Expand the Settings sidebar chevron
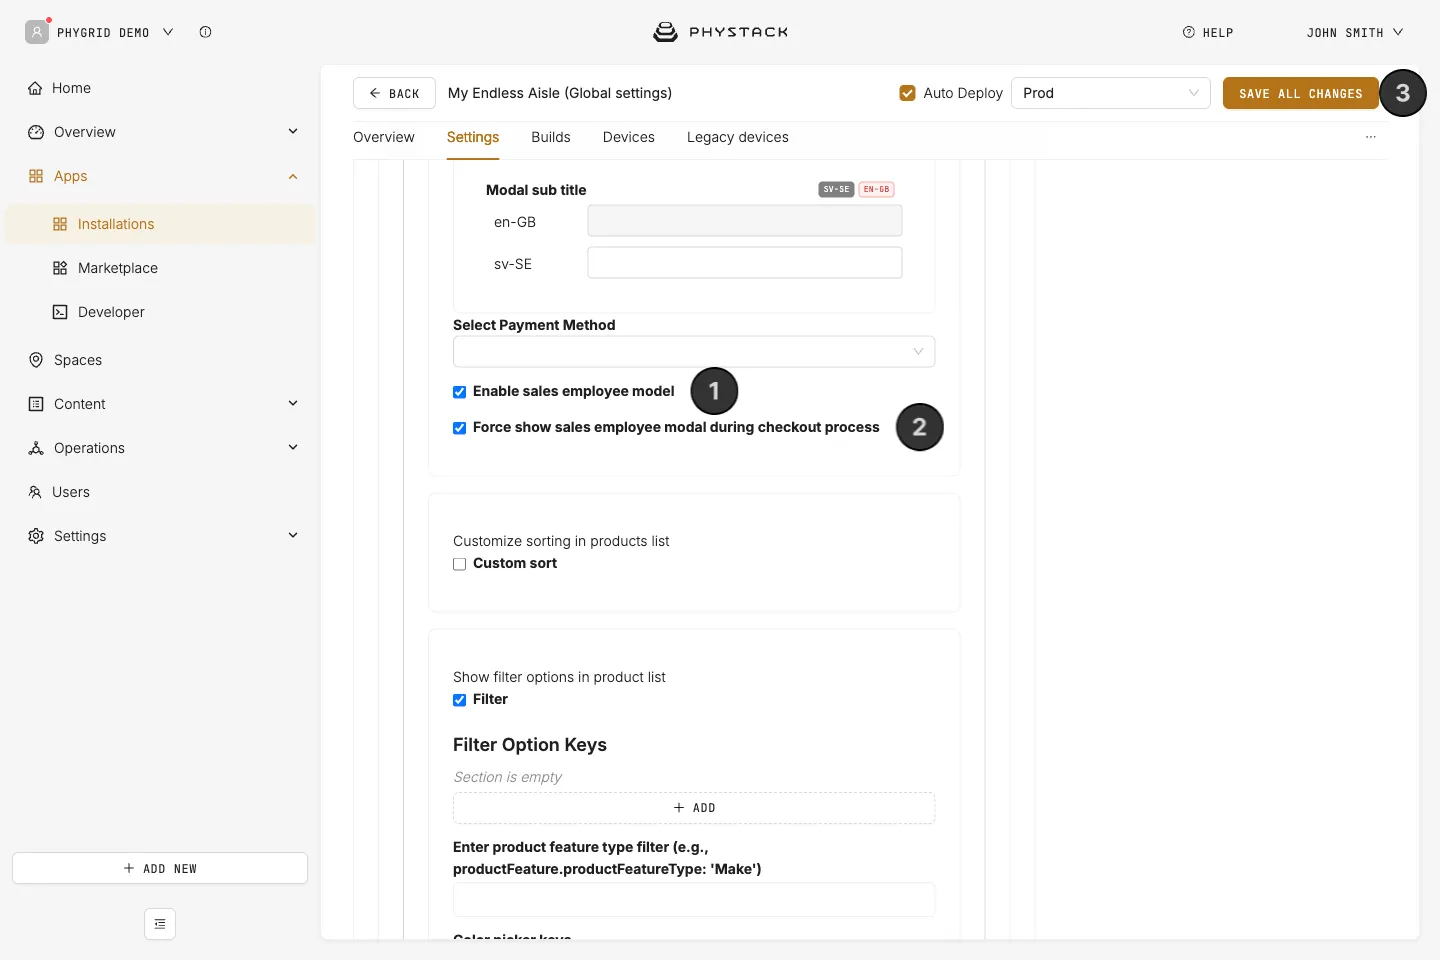 (x=293, y=535)
